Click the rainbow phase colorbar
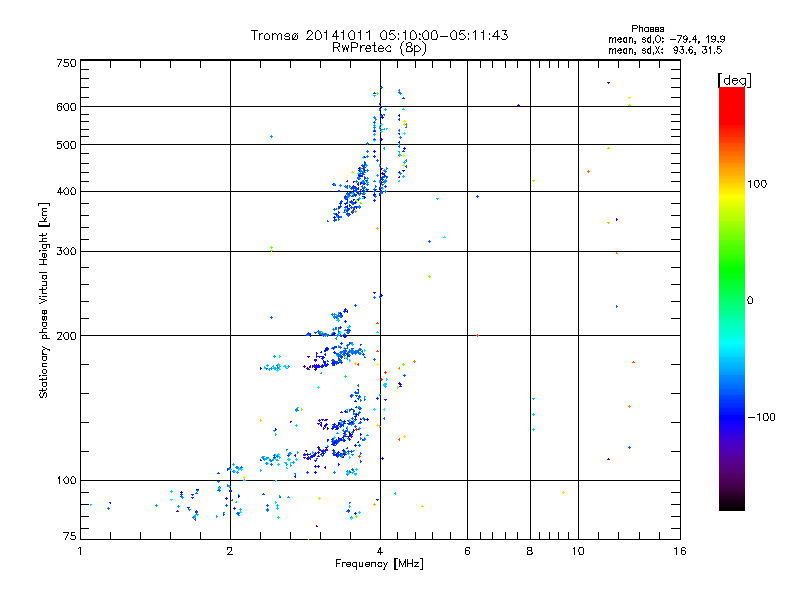Viewport: 800px width, 600px height. pyautogui.click(x=732, y=298)
